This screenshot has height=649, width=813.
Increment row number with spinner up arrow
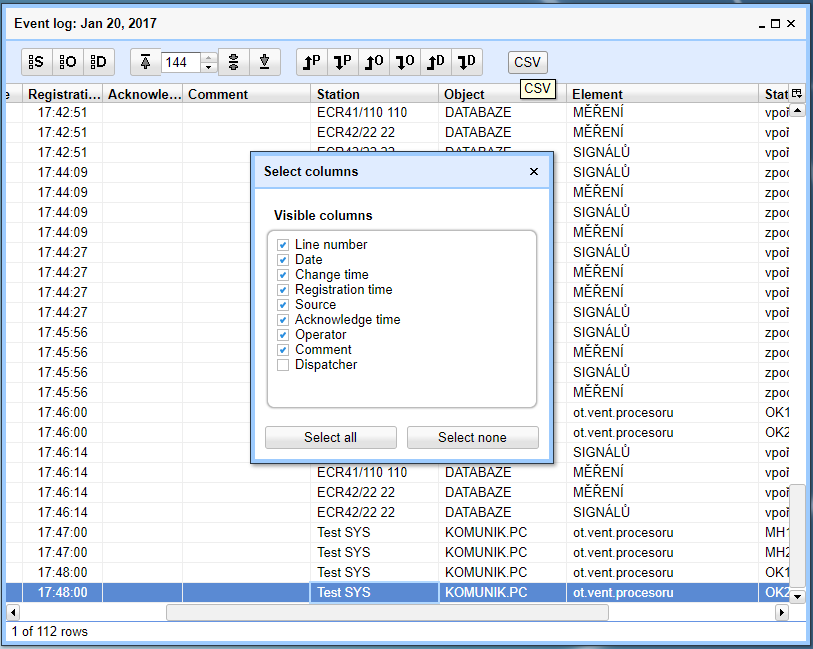(x=208, y=58)
